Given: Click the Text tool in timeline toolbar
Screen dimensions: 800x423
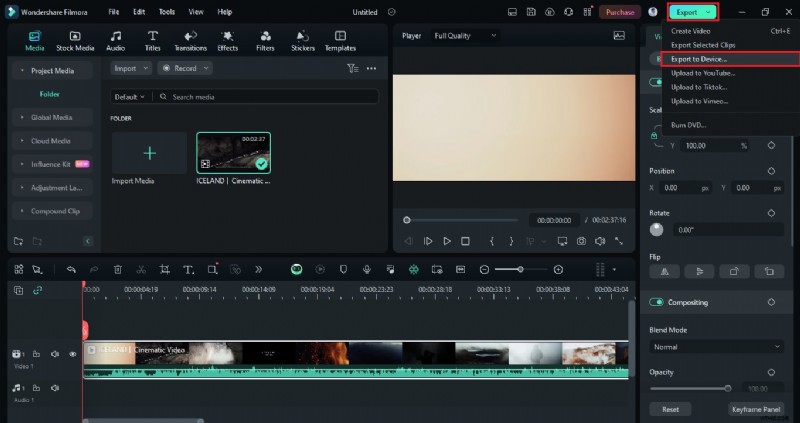Looking at the screenshot, I should click(x=188, y=269).
